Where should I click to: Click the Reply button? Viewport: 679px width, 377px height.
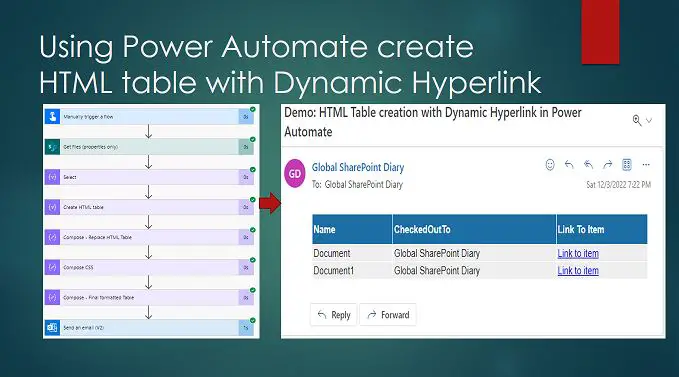point(333,315)
